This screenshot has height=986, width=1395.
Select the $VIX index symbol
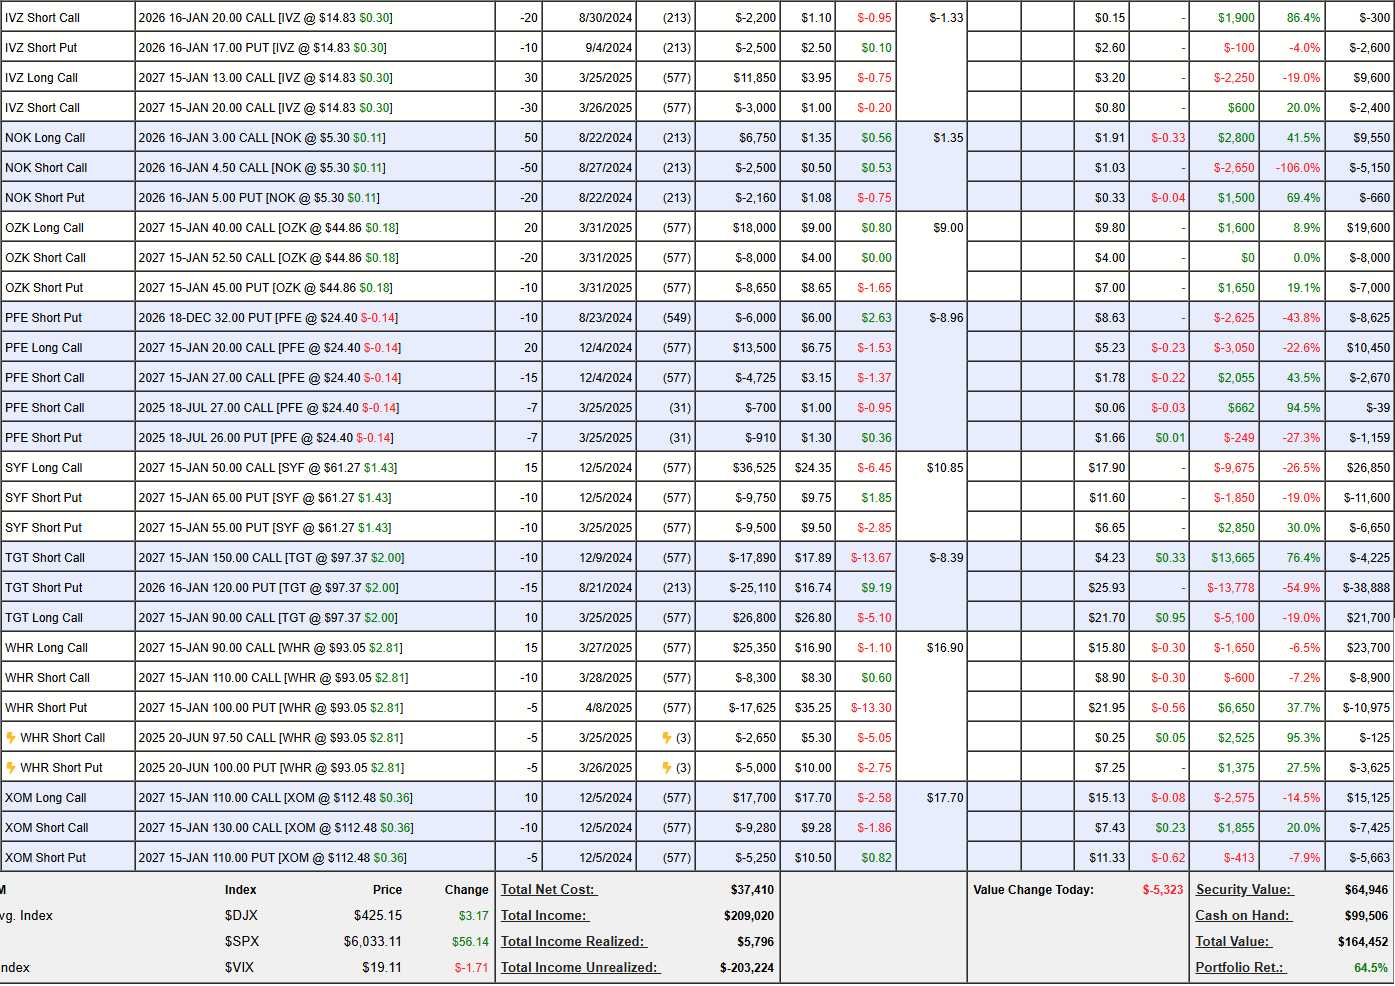(239, 968)
